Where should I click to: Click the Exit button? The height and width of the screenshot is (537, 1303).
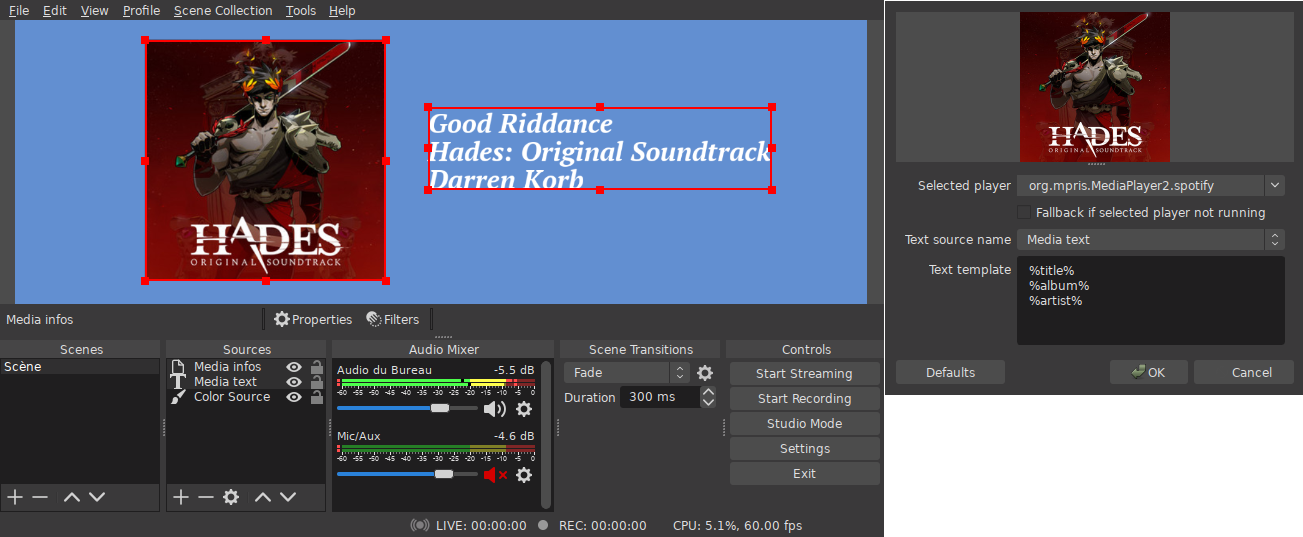tap(805, 473)
